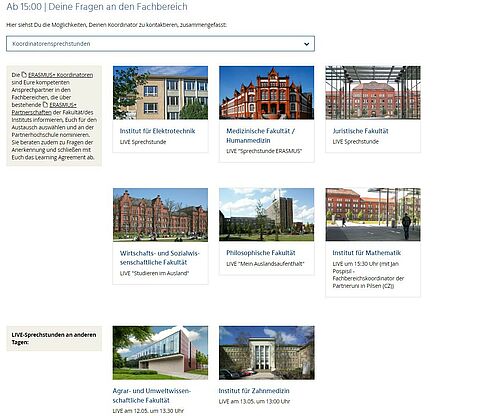Open Philosophische Fakultät building photo

(x=267, y=215)
